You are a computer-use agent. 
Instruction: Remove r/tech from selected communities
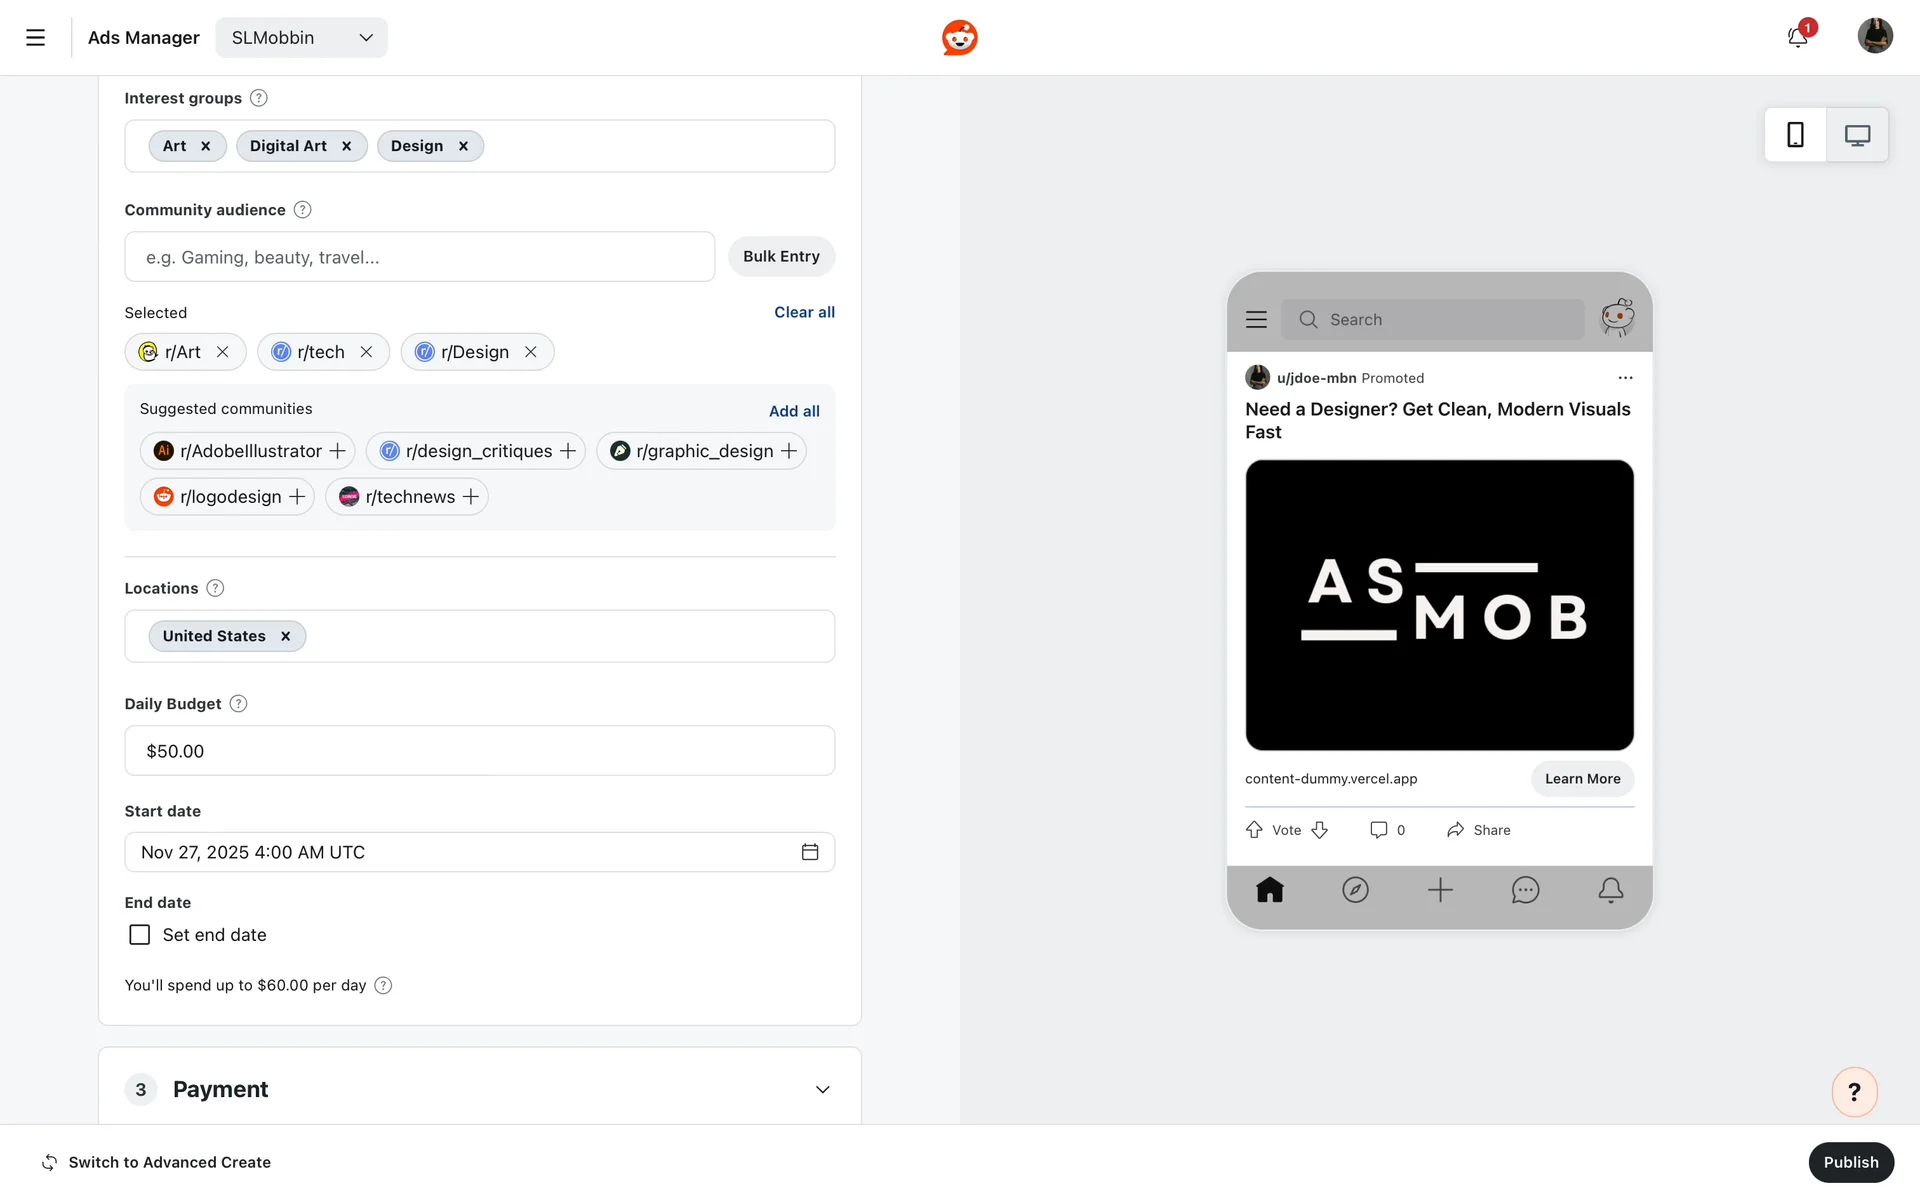pos(367,352)
